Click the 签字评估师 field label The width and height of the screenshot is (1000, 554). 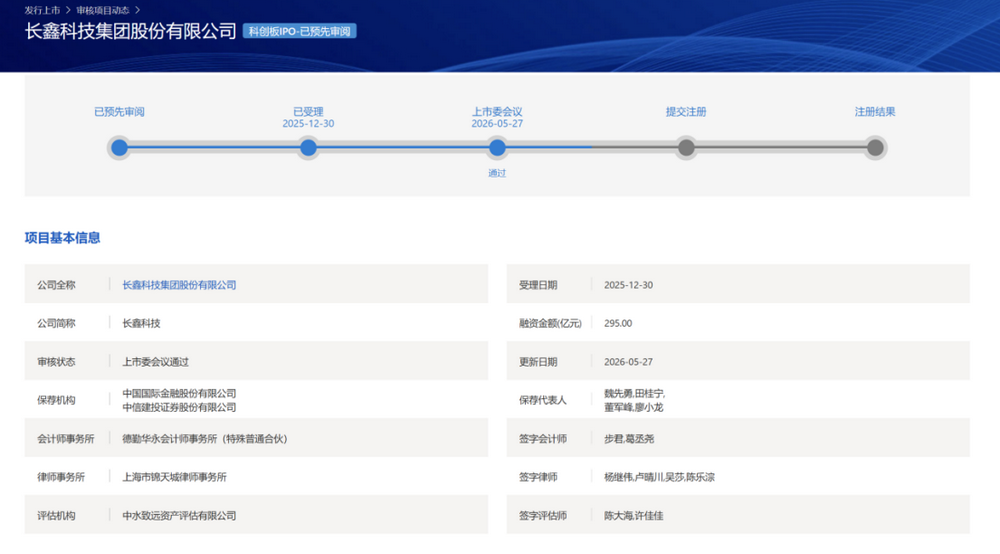tap(543, 515)
